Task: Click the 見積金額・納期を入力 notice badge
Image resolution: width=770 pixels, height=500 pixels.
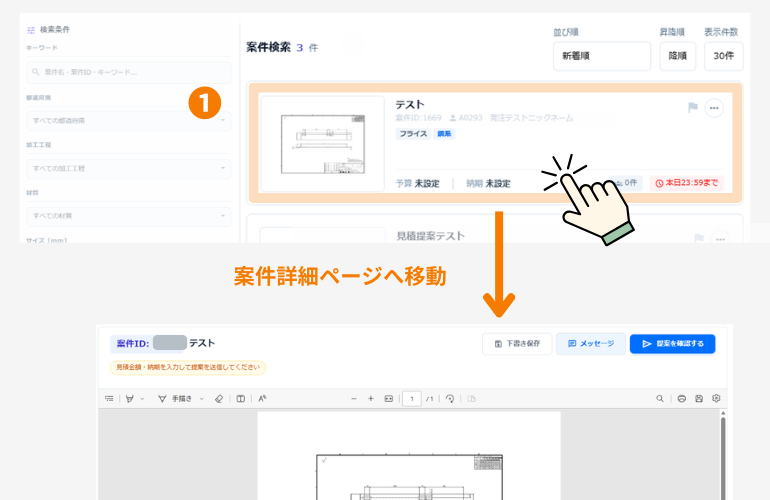Action: 188,367
